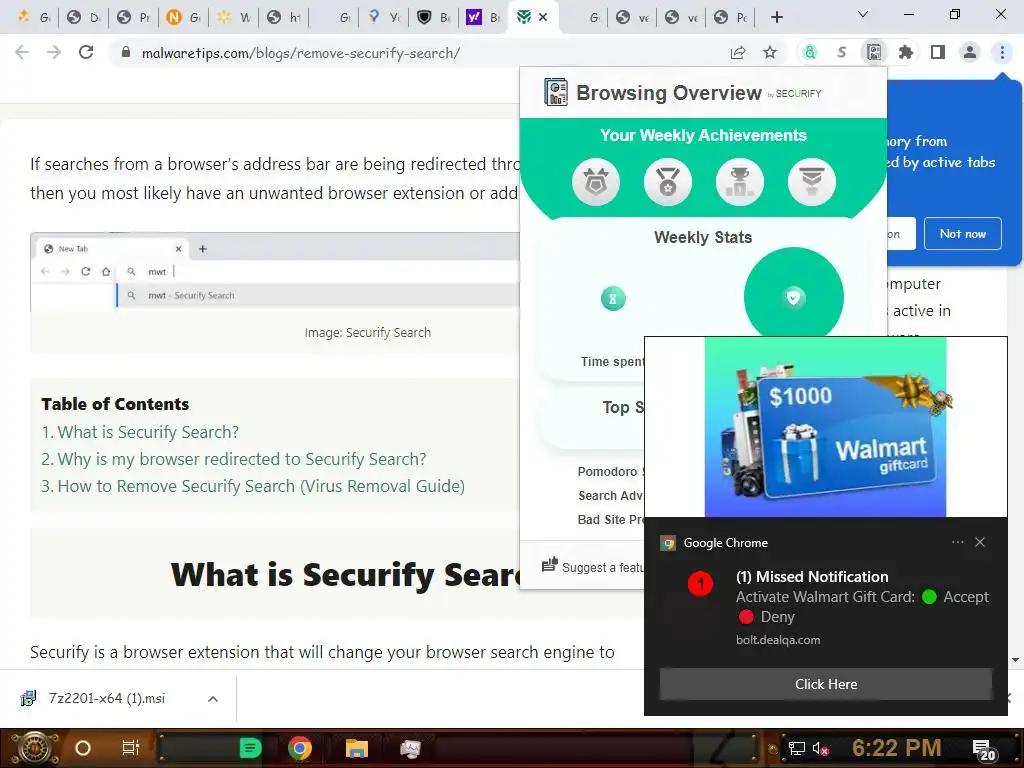
Task: Click the first badge achievement icon
Action: (596, 182)
